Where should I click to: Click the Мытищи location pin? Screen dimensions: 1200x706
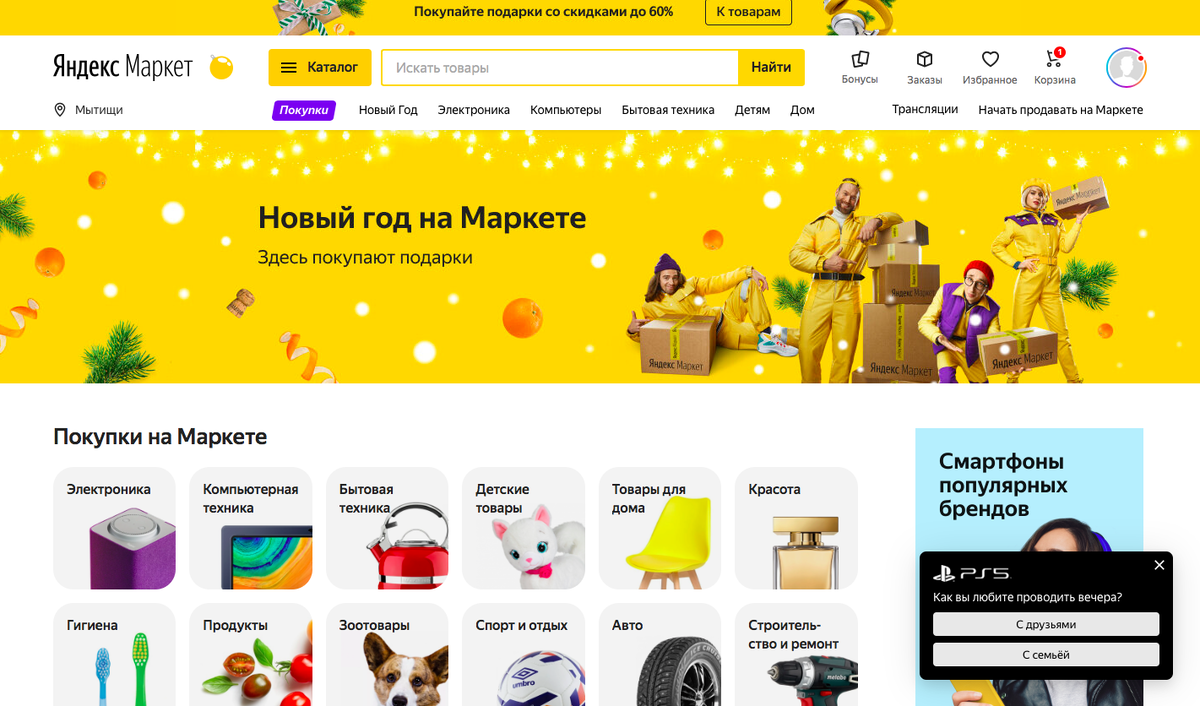click(x=60, y=110)
